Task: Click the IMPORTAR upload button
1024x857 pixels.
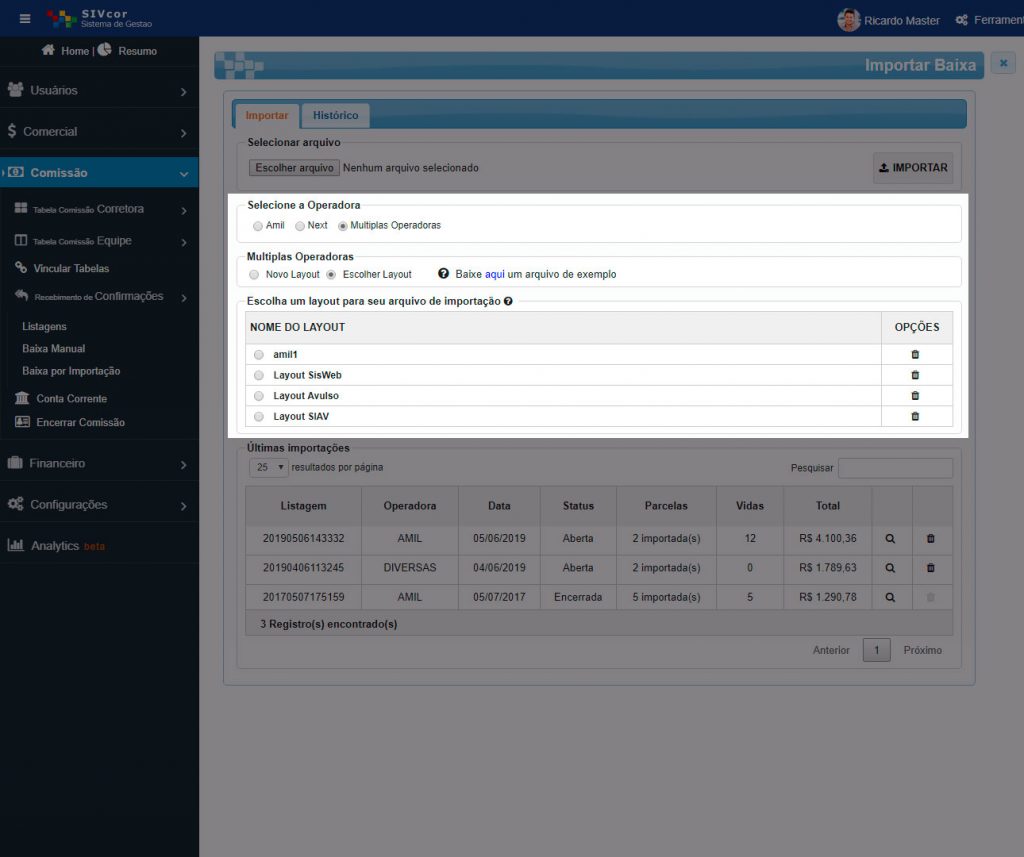Action: click(913, 168)
